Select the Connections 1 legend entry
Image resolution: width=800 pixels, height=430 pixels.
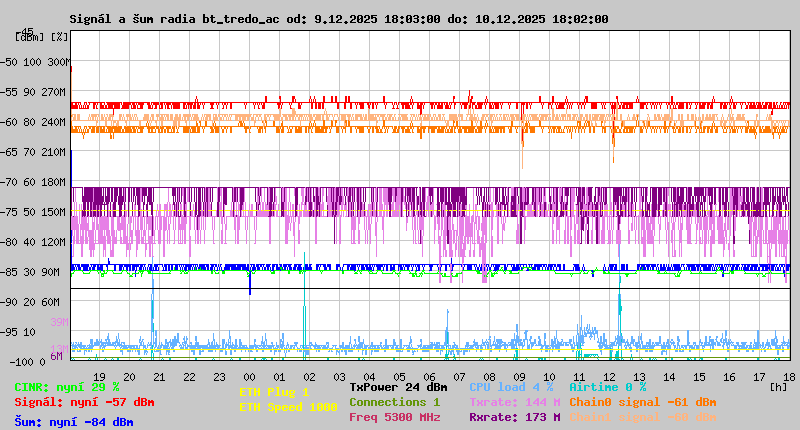point(394,402)
